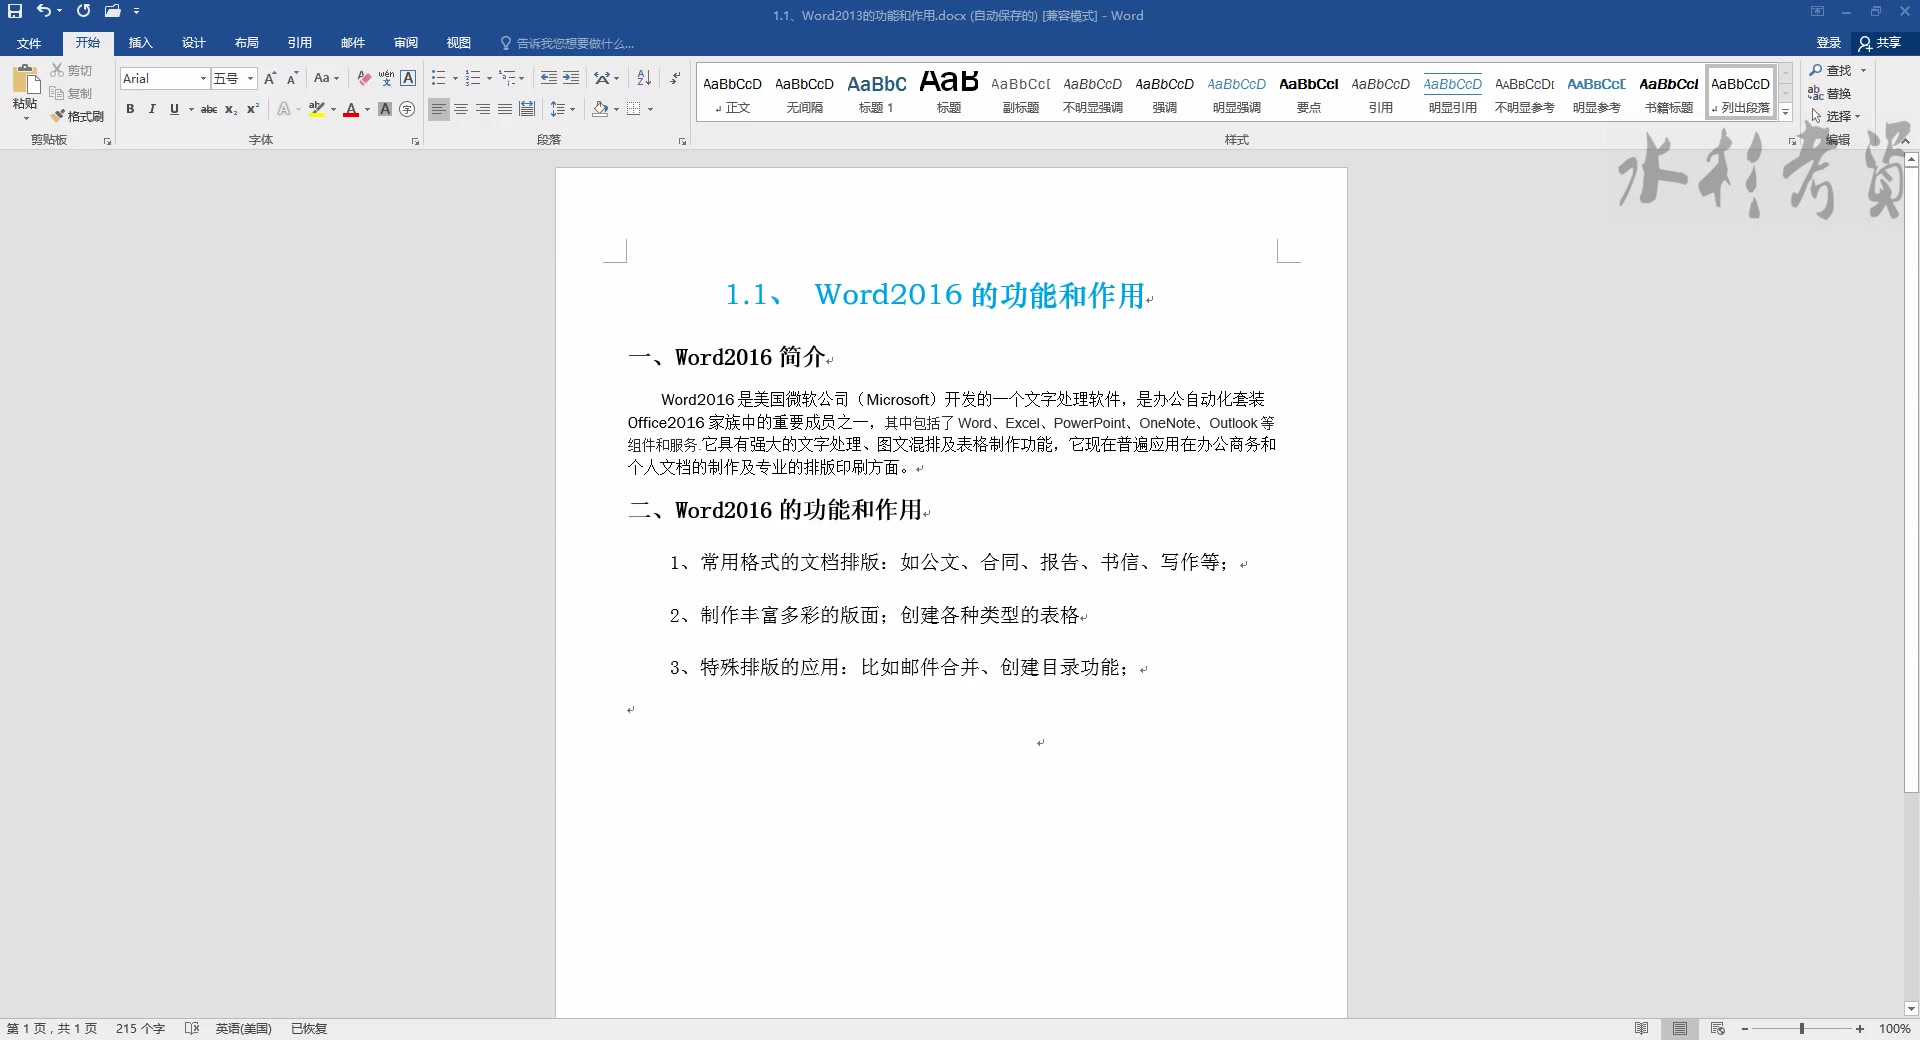Switch to the Layout (布局) tab
The height and width of the screenshot is (1040, 1920).
click(247, 43)
